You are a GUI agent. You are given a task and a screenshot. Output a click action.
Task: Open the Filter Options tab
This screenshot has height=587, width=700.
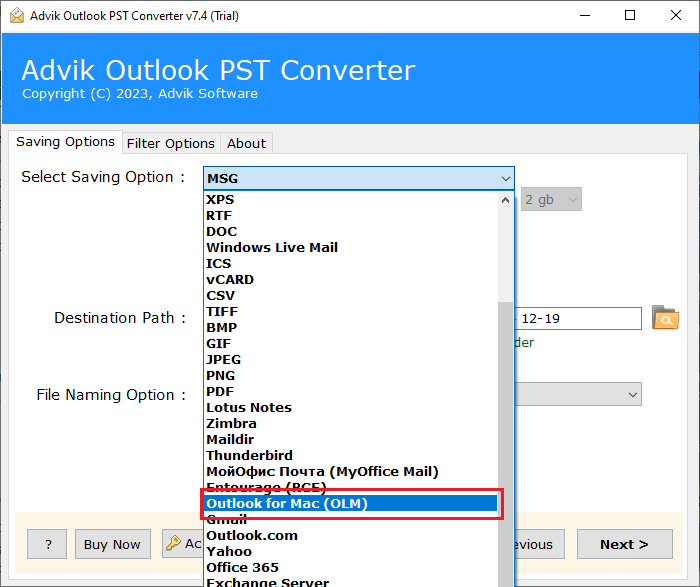pyautogui.click(x=171, y=143)
